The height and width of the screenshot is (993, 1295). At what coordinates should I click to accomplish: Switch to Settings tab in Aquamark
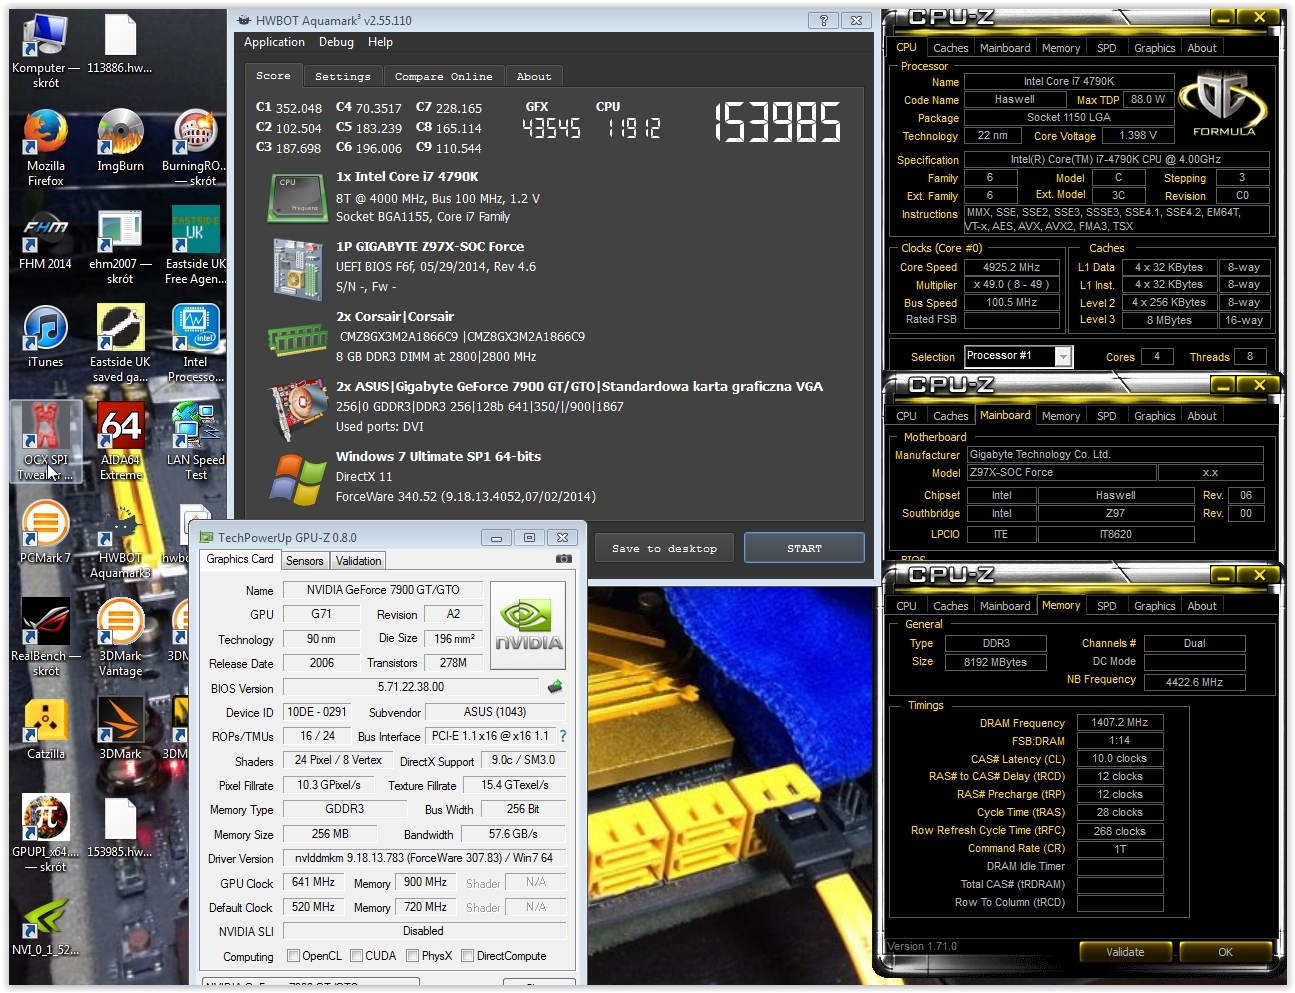[x=342, y=76]
